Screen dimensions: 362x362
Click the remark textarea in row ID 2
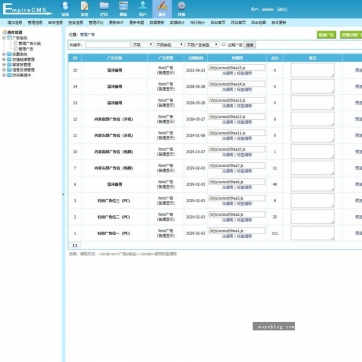[313, 217]
